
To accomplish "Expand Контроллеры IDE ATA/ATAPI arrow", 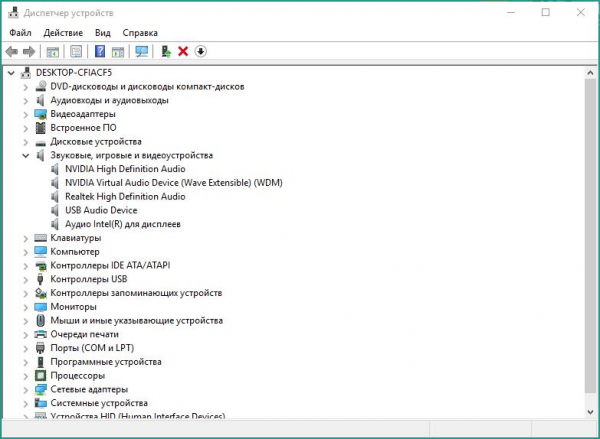I will 26,266.
